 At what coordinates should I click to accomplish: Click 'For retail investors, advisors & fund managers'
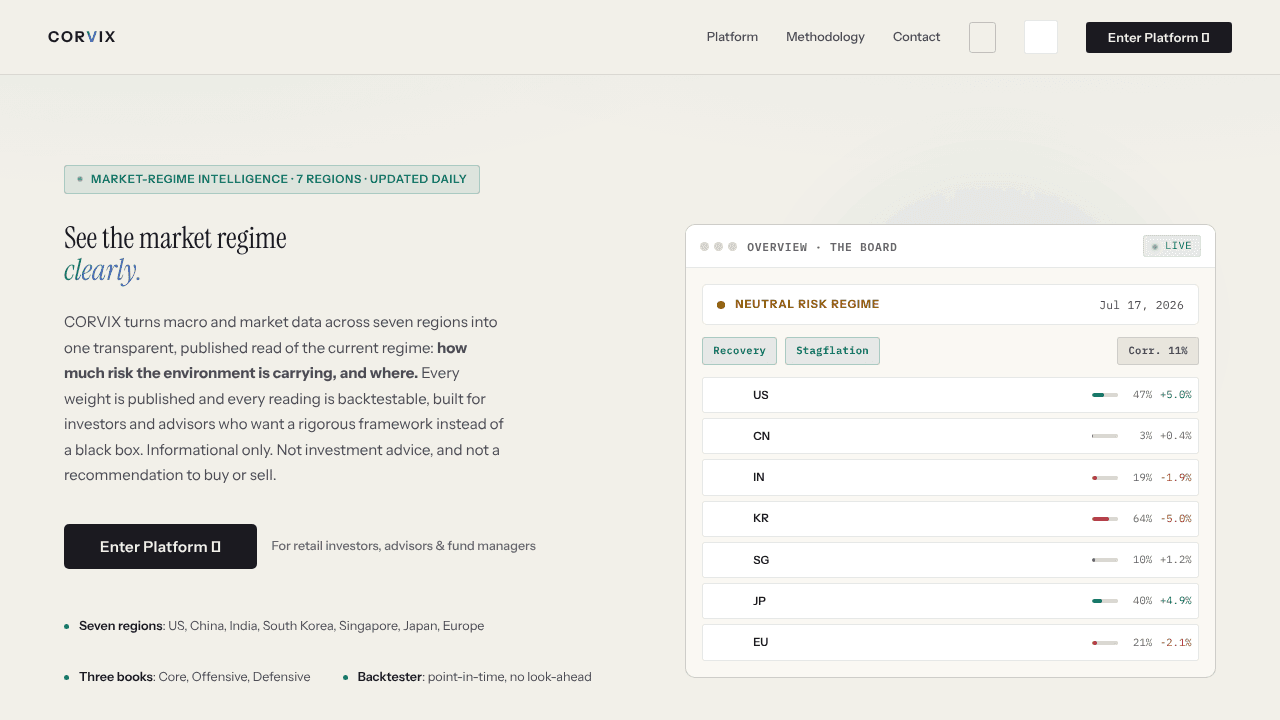click(x=403, y=546)
